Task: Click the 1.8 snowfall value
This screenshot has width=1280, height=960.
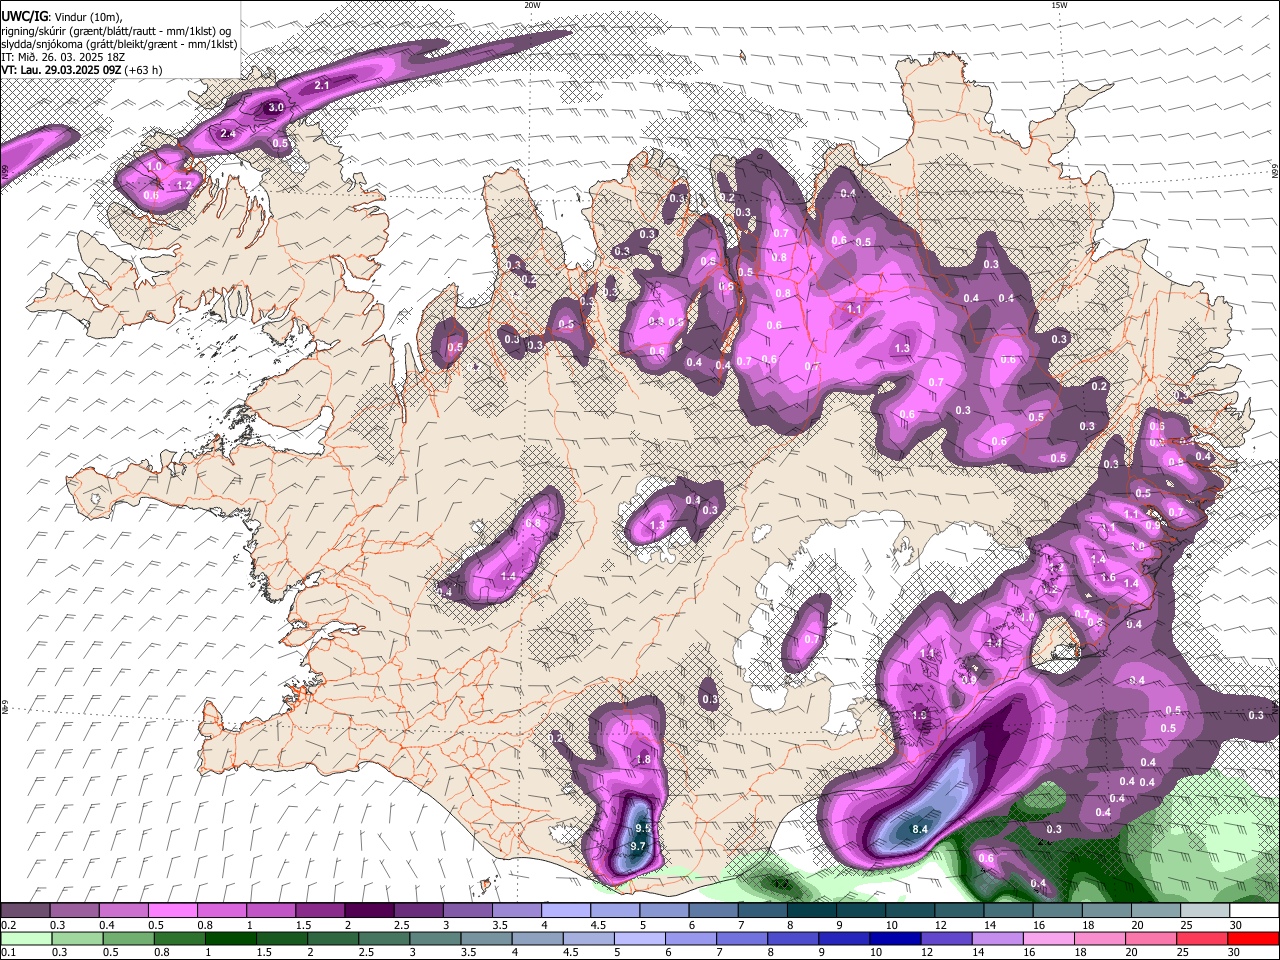Action: 643,760
